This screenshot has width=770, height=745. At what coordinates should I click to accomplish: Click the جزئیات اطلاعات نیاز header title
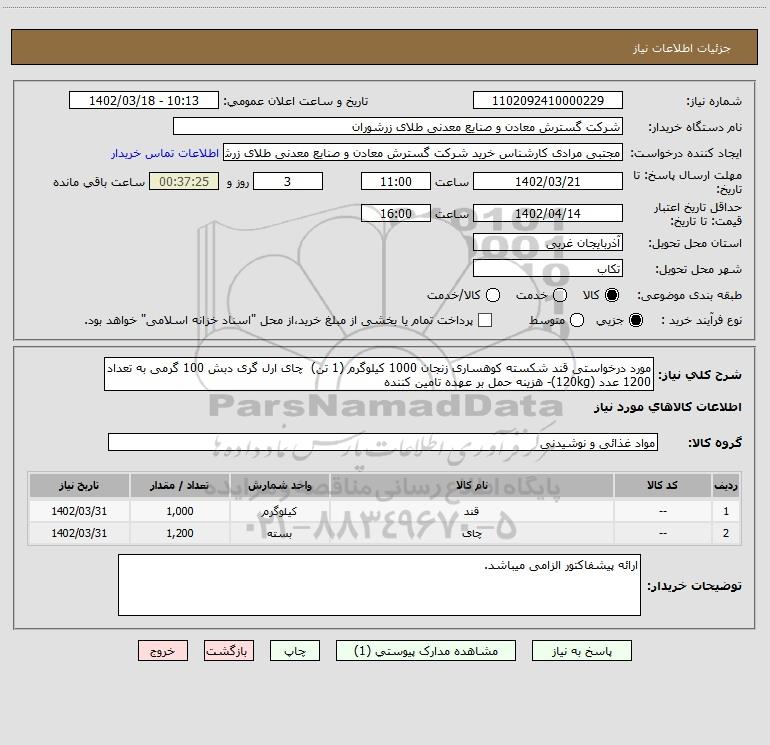tap(682, 48)
